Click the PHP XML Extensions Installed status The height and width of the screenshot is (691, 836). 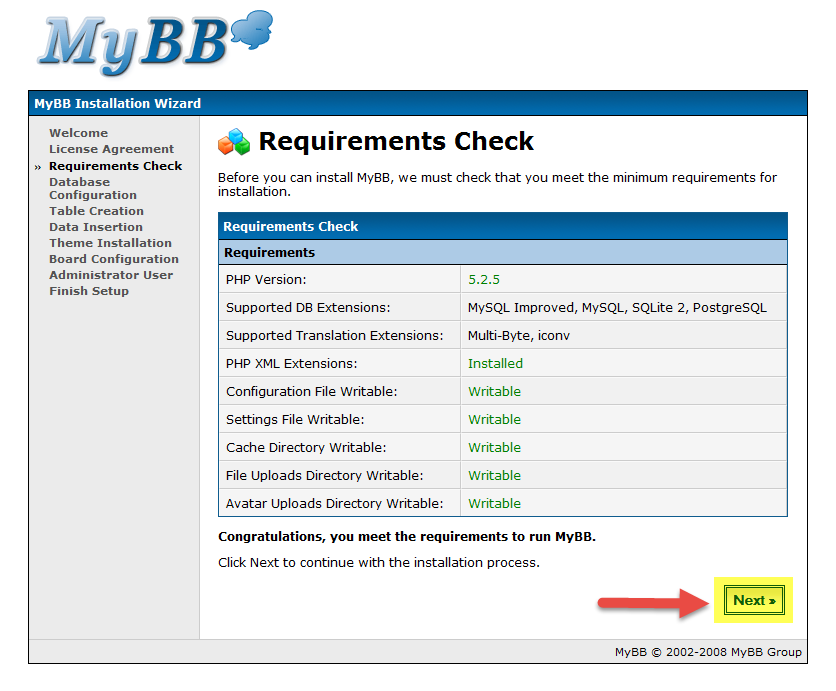click(x=495, y=364)
